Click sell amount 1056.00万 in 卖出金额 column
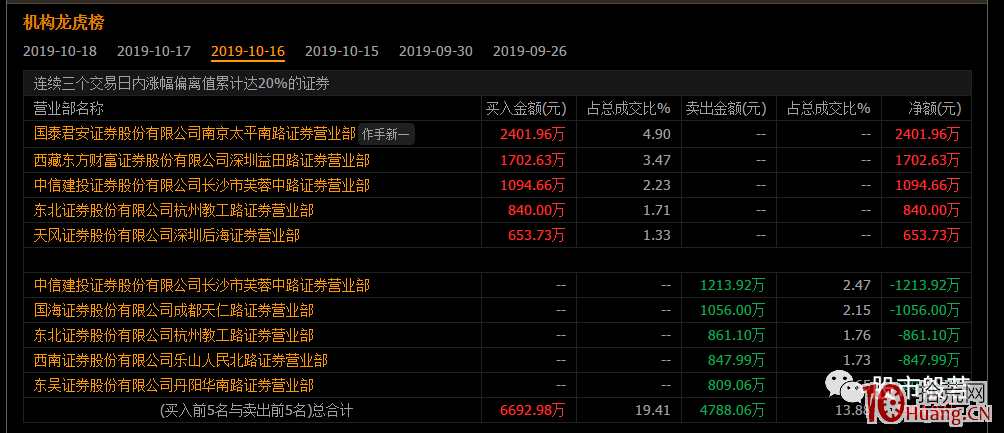 [733, 311]
